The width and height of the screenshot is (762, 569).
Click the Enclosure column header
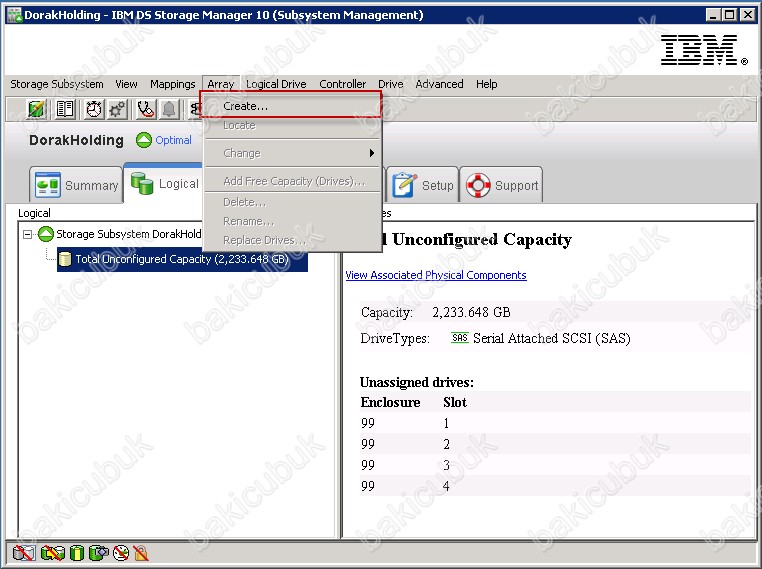[x=390, y=402]
